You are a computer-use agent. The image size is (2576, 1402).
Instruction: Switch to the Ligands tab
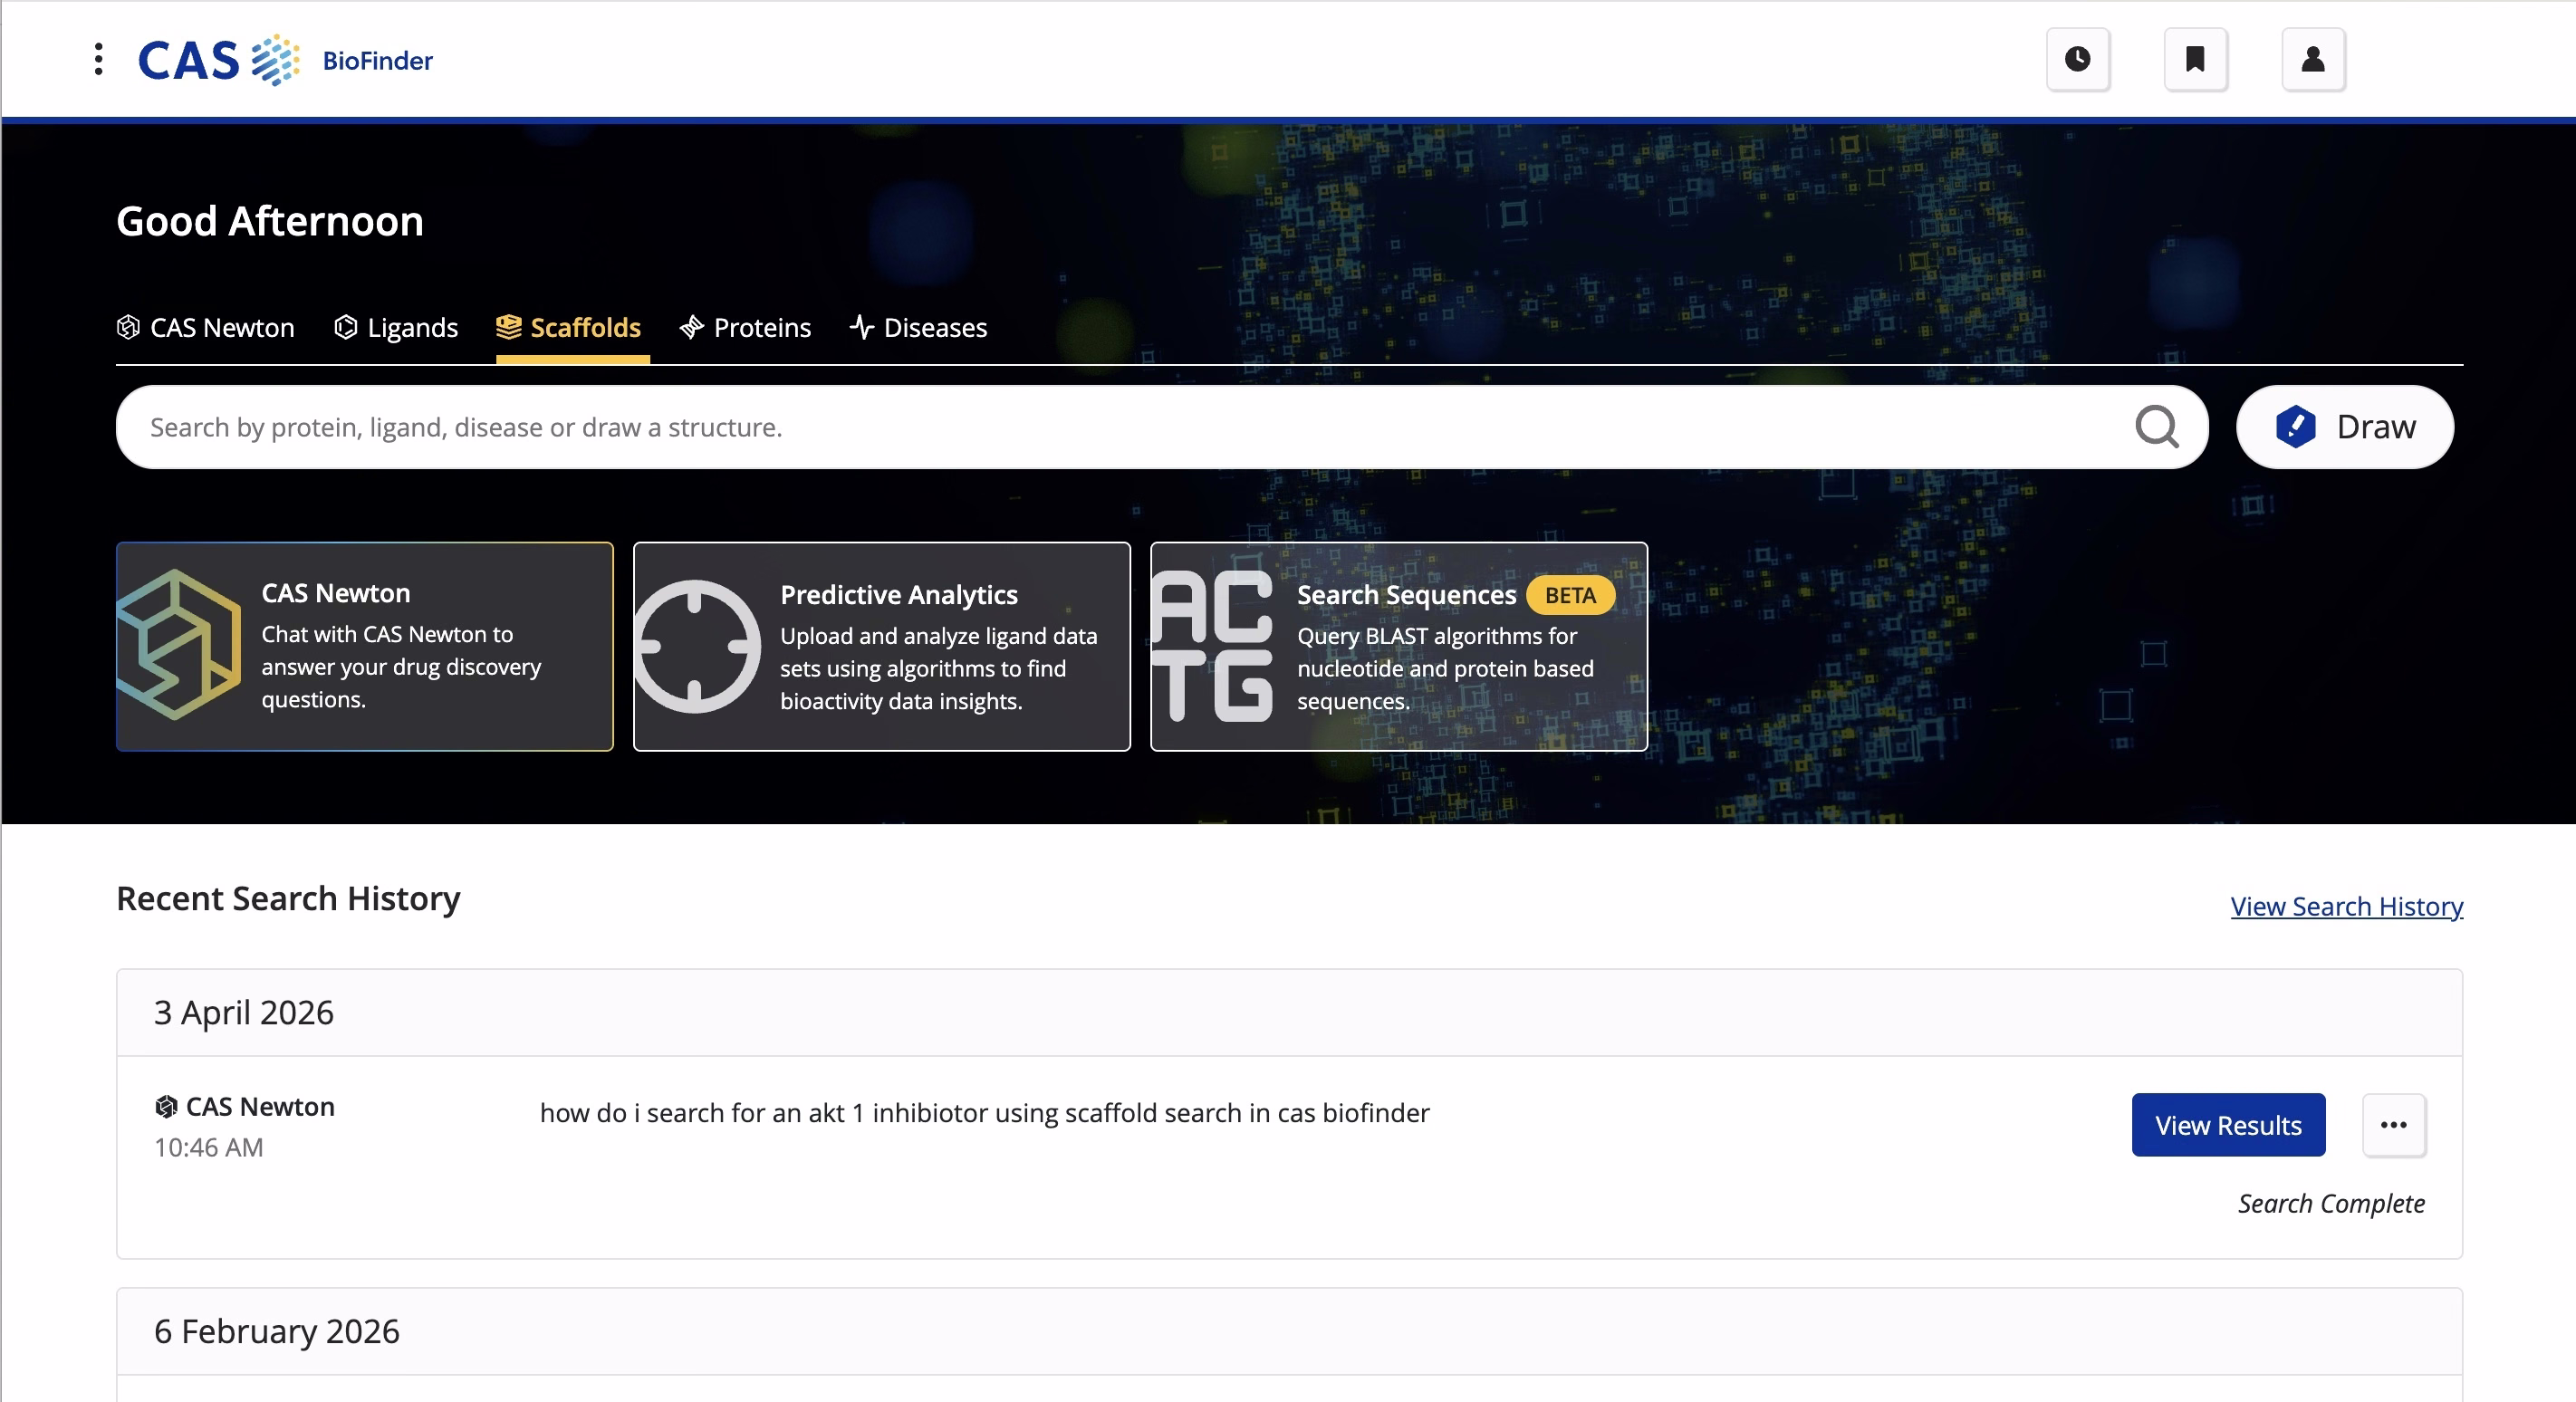click(396, 328)
